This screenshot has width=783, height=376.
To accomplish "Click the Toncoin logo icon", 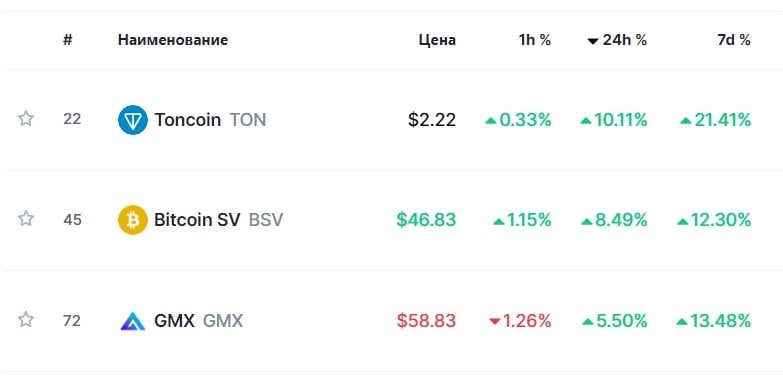I will pos(133,120).
